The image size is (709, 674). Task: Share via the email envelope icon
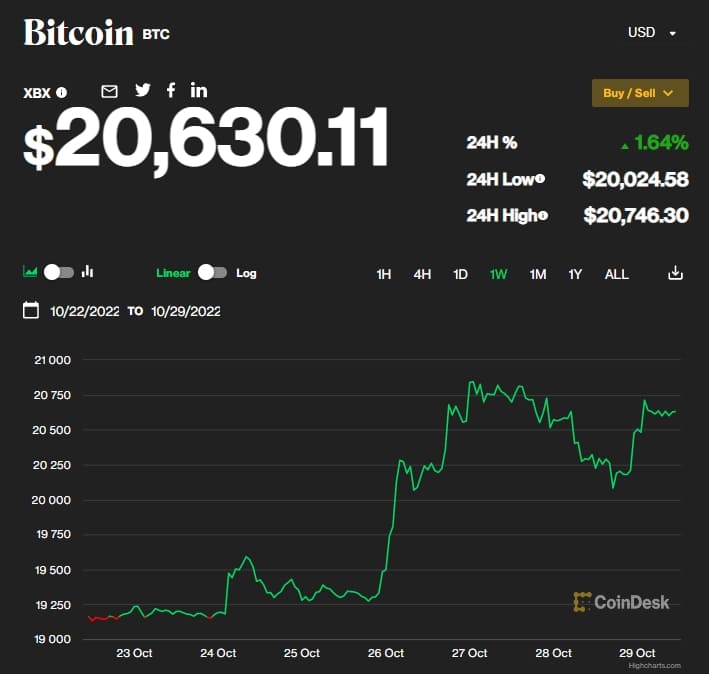pyautogui.click(x=109, y=92)
